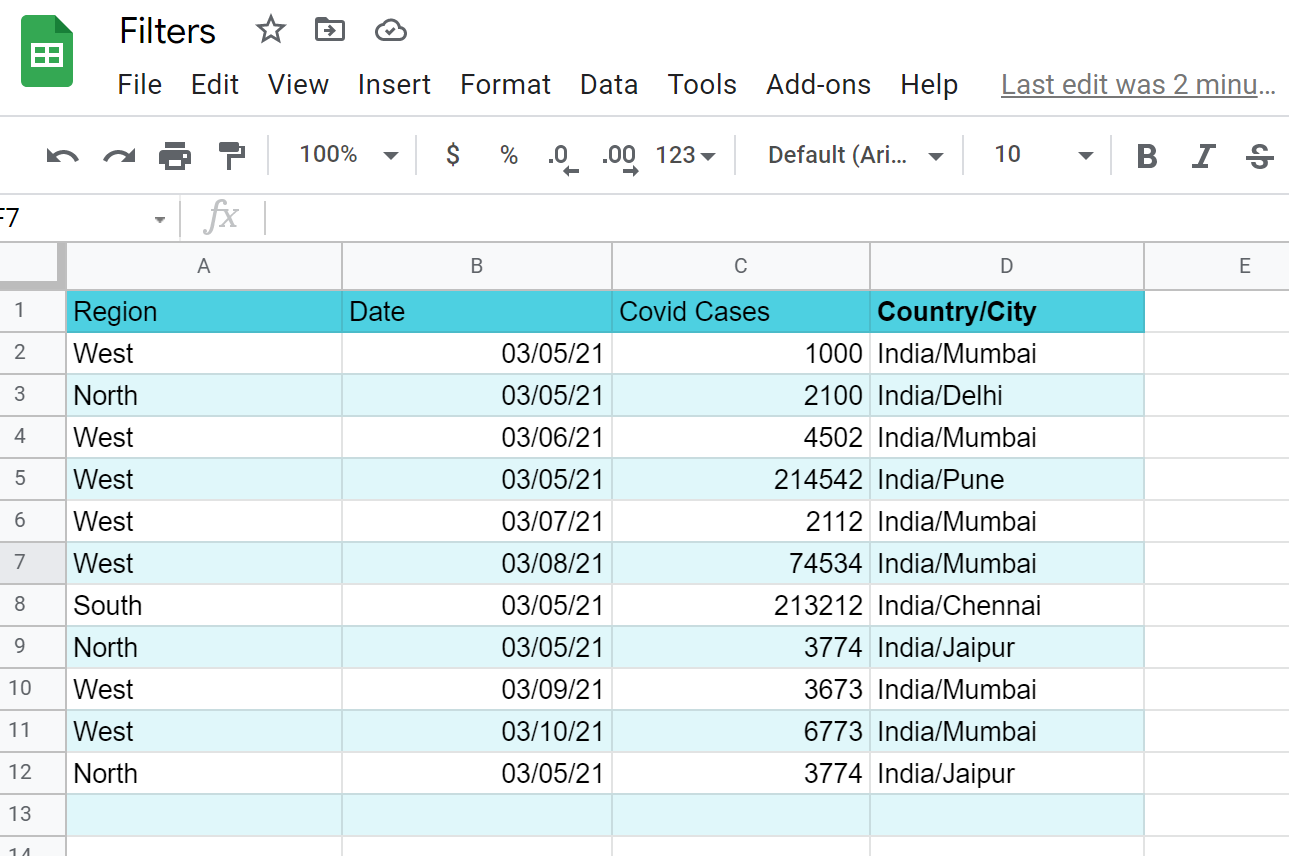Open the font size 10 dropdown
The width and height of the screenshot is (1289, 856).
pos(1042,155)
